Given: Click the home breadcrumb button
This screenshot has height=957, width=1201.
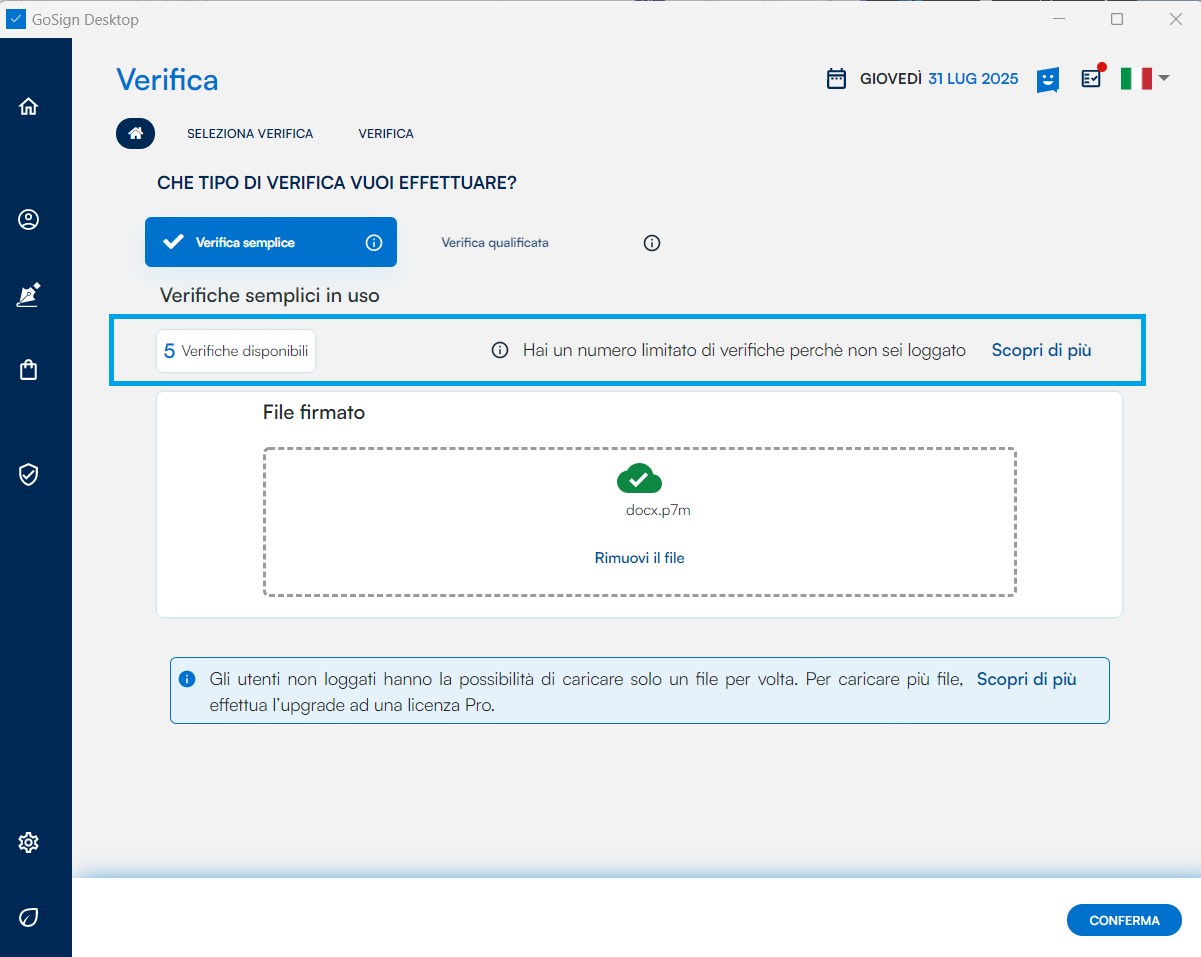Looking at the screenshot, I should pyautogui.click(x=135, y=134).
